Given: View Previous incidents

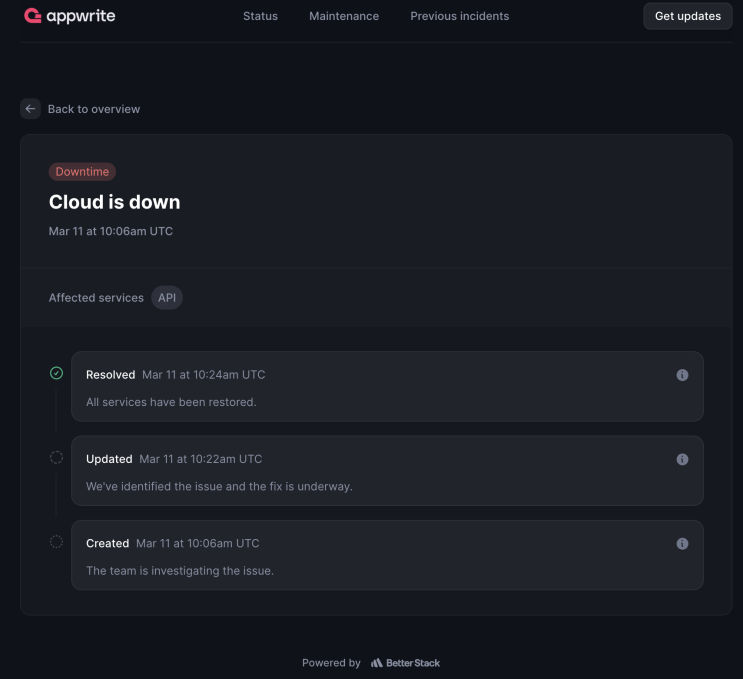Looking at the screenshot, I should click(459, 16).
